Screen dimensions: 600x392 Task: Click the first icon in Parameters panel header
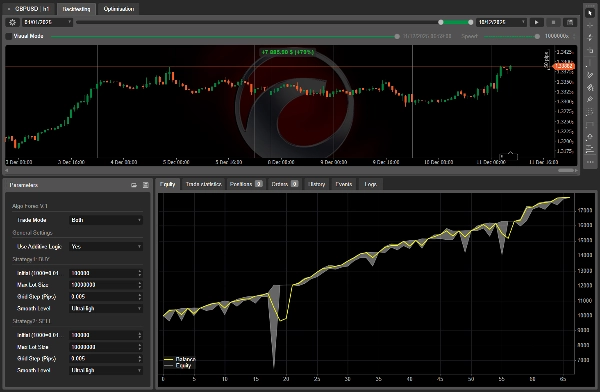pos(134,185)
